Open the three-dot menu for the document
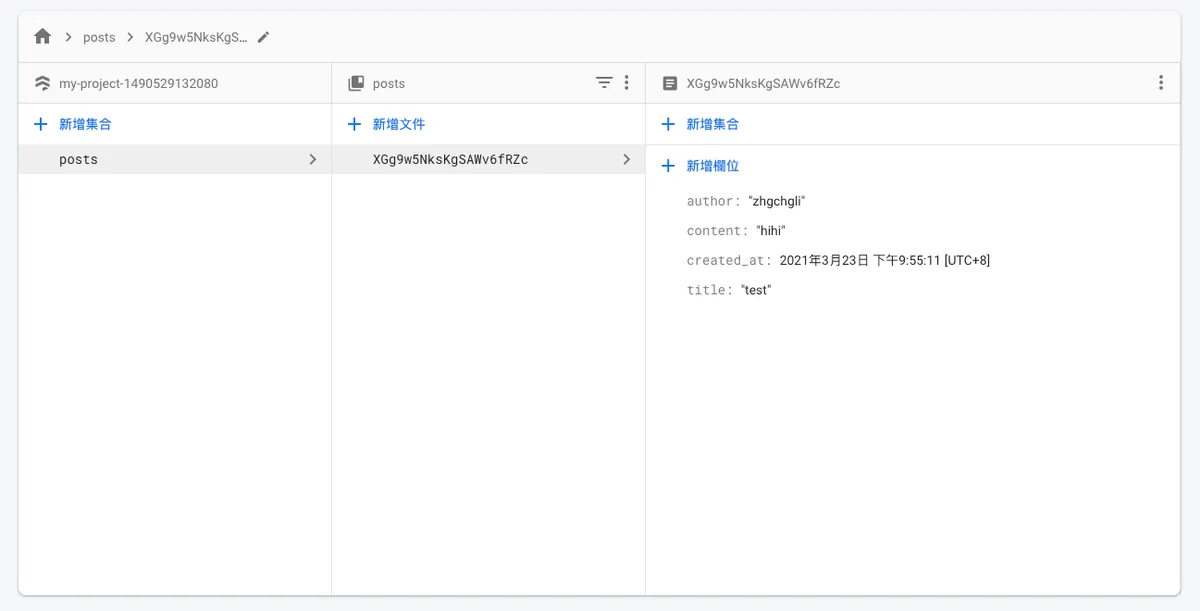Viewport: 1200px width, 611px height. pyautogui.click(x=1160, y=83)
